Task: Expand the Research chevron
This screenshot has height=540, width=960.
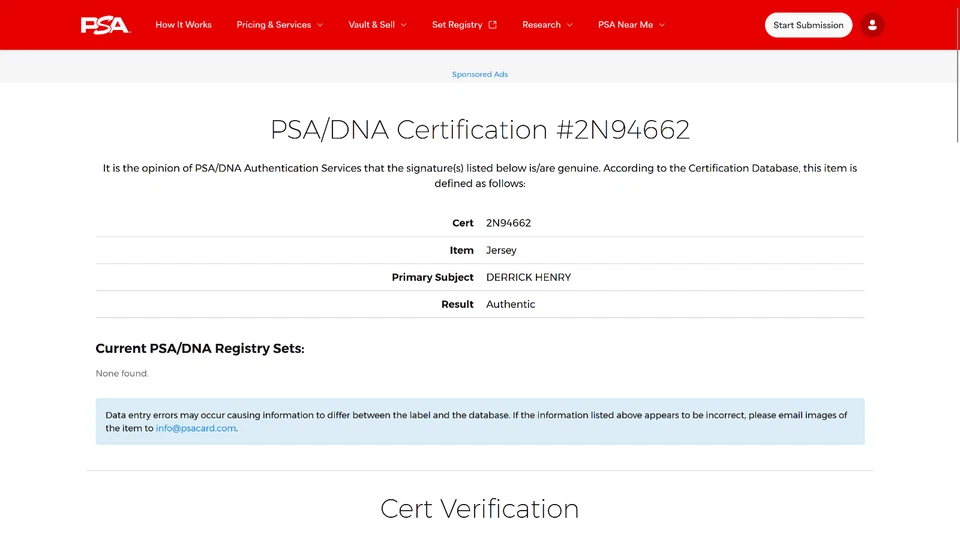Action: (569, 25)
